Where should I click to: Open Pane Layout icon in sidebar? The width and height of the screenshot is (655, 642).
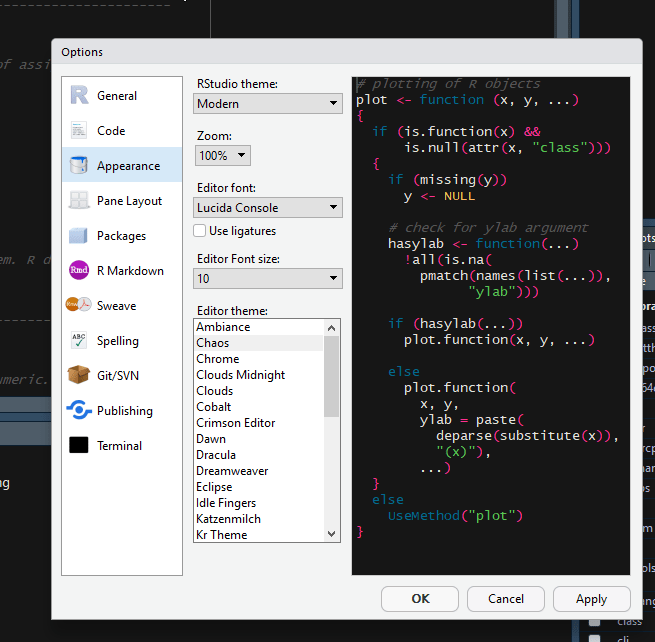click(x=79, y=201)
